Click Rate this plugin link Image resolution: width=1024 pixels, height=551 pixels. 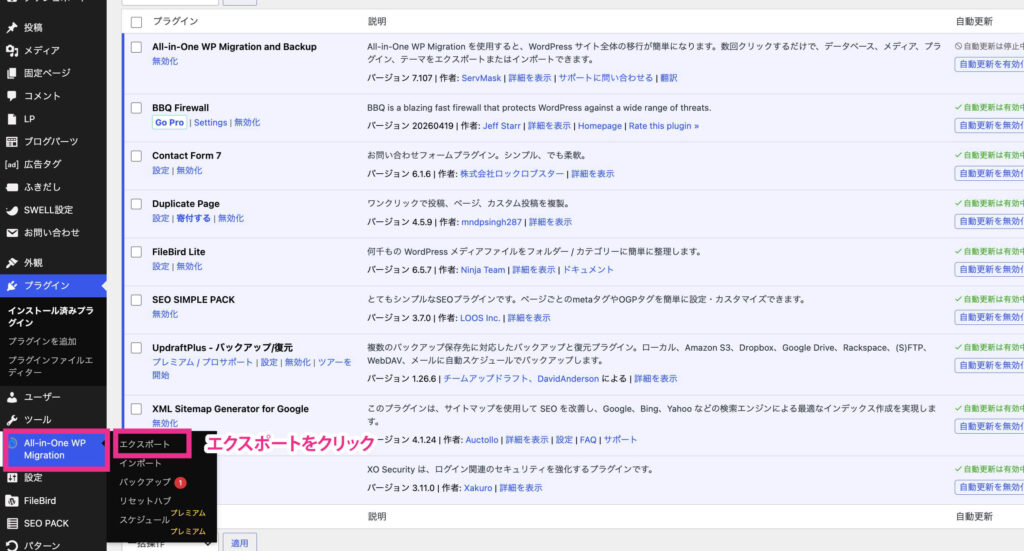point(664,126)
